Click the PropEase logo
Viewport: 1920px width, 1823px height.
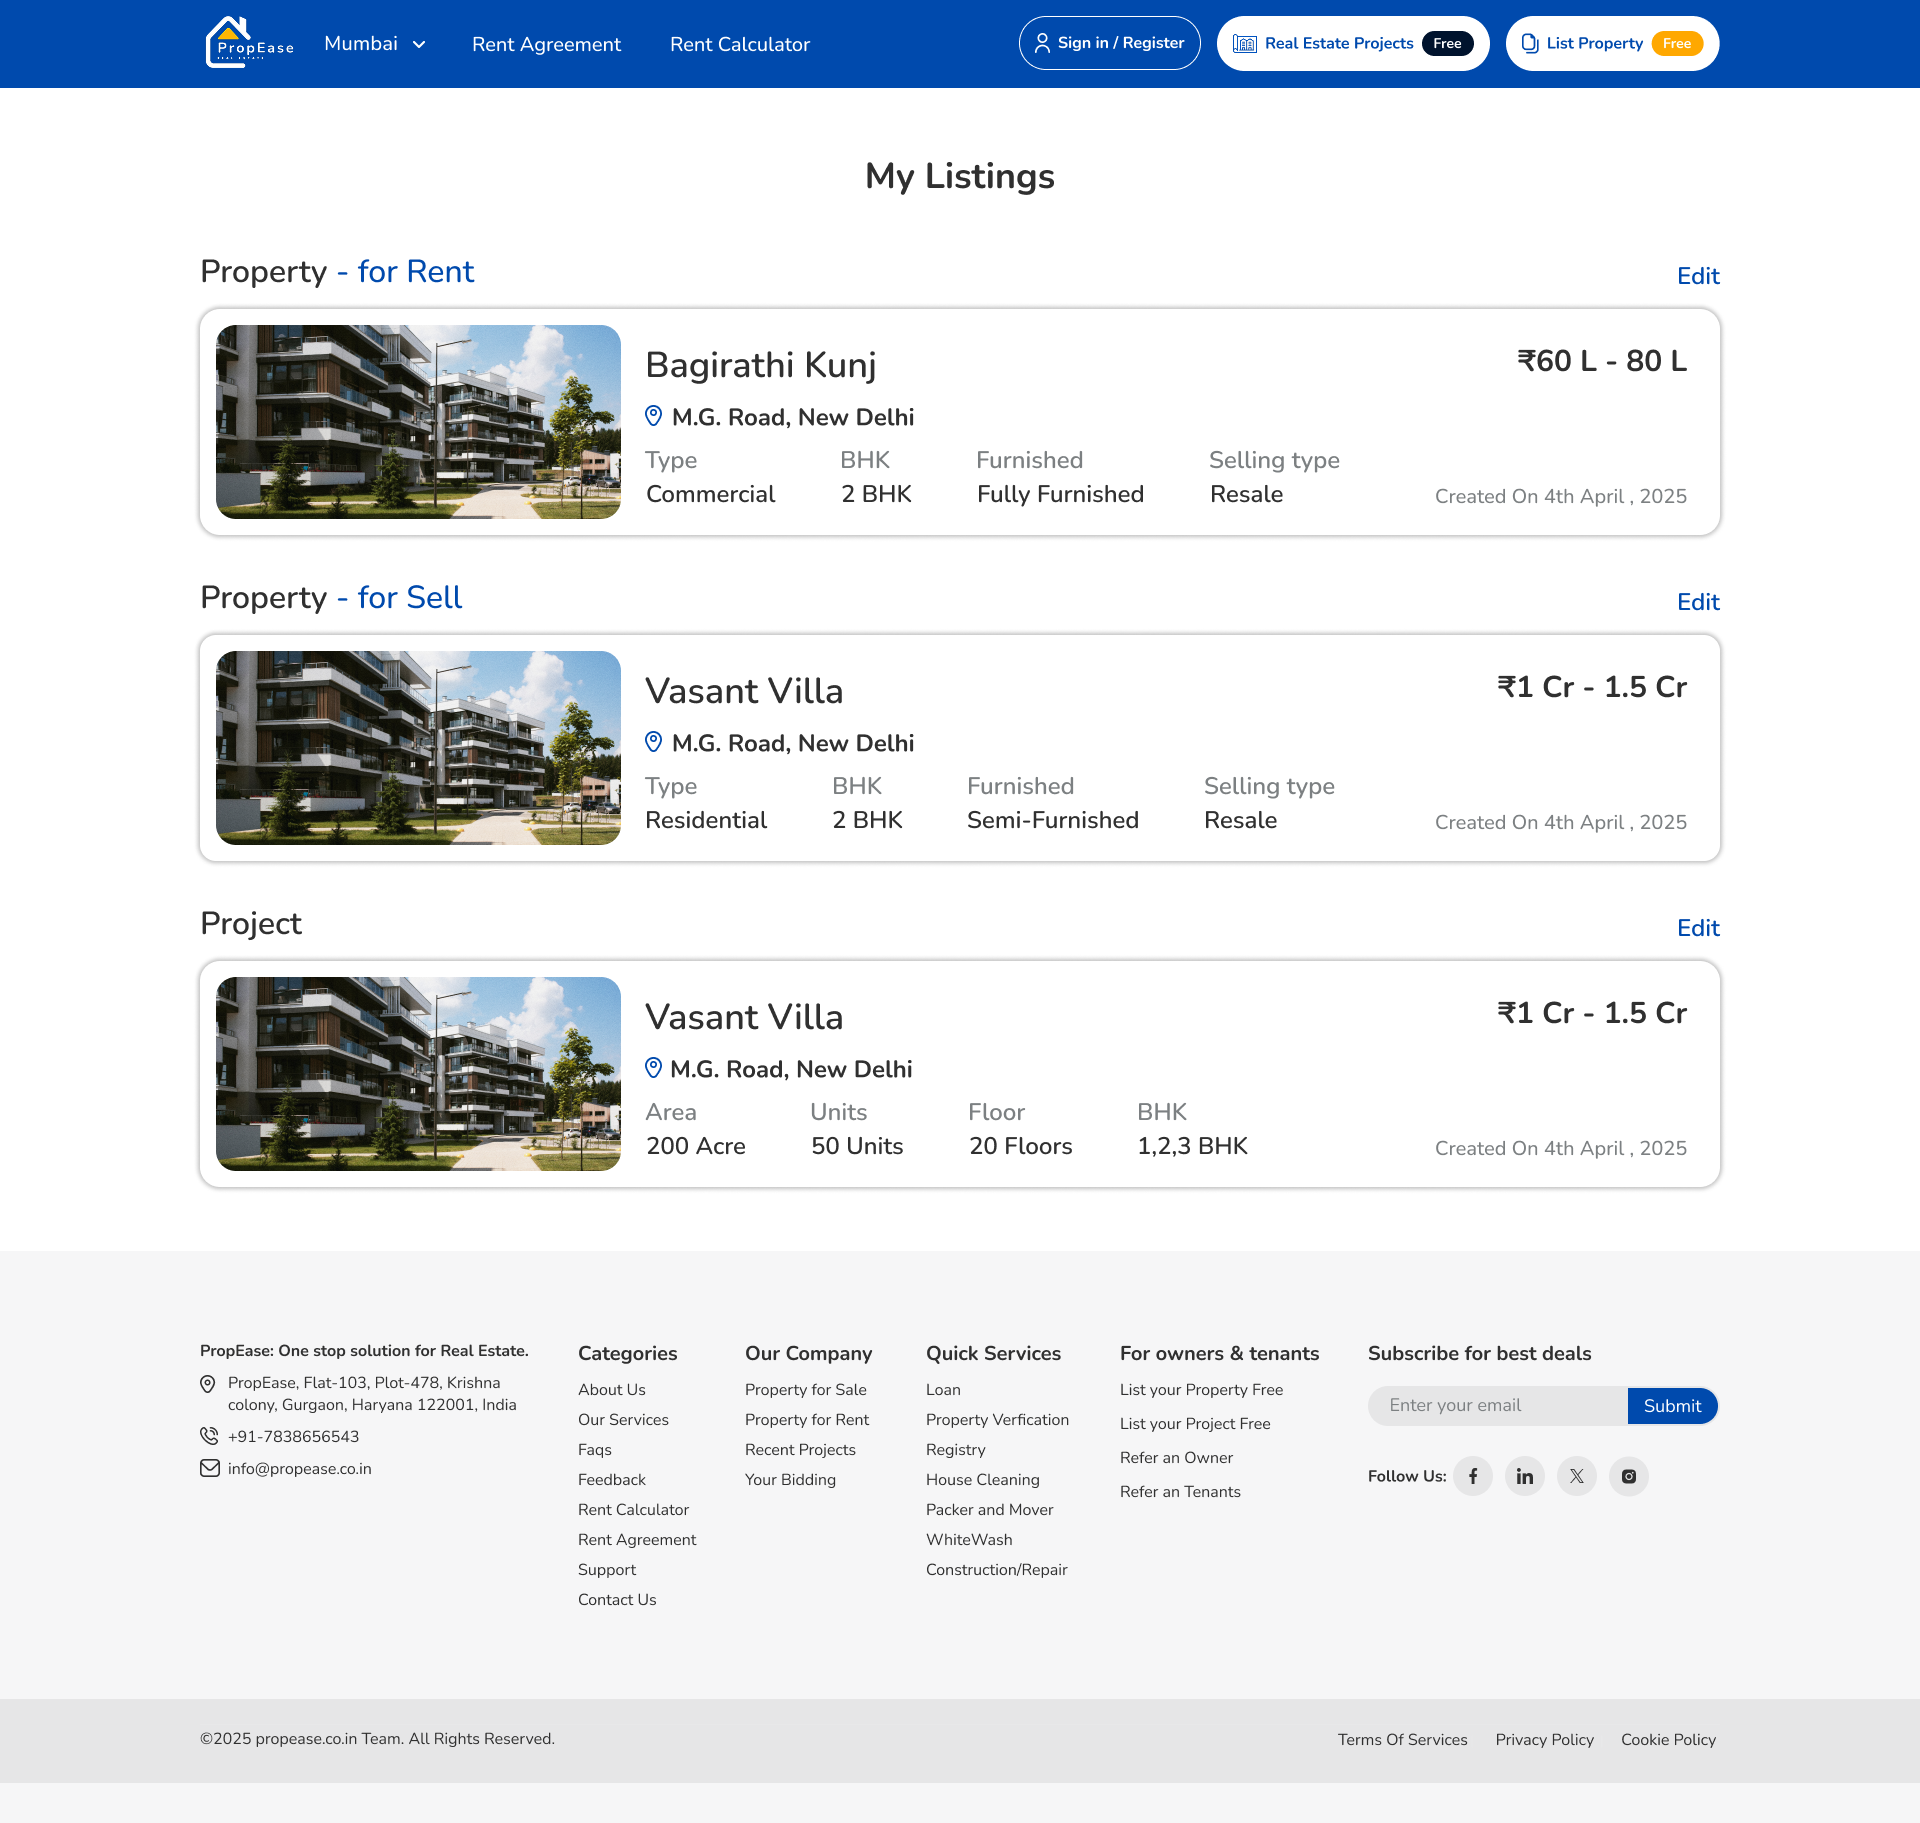[x=250, y=43]
